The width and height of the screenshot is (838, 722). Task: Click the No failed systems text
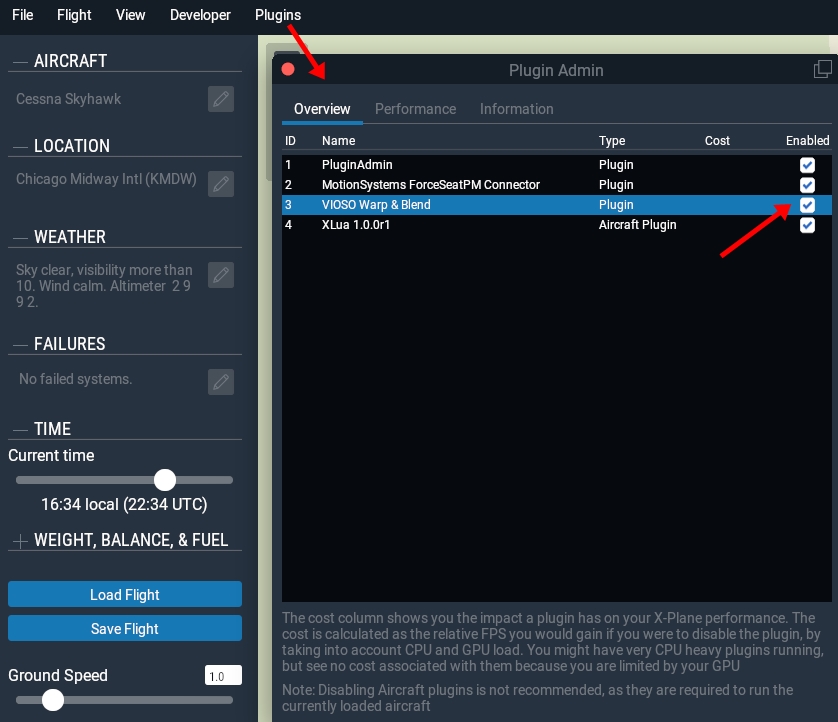[75, 379]
